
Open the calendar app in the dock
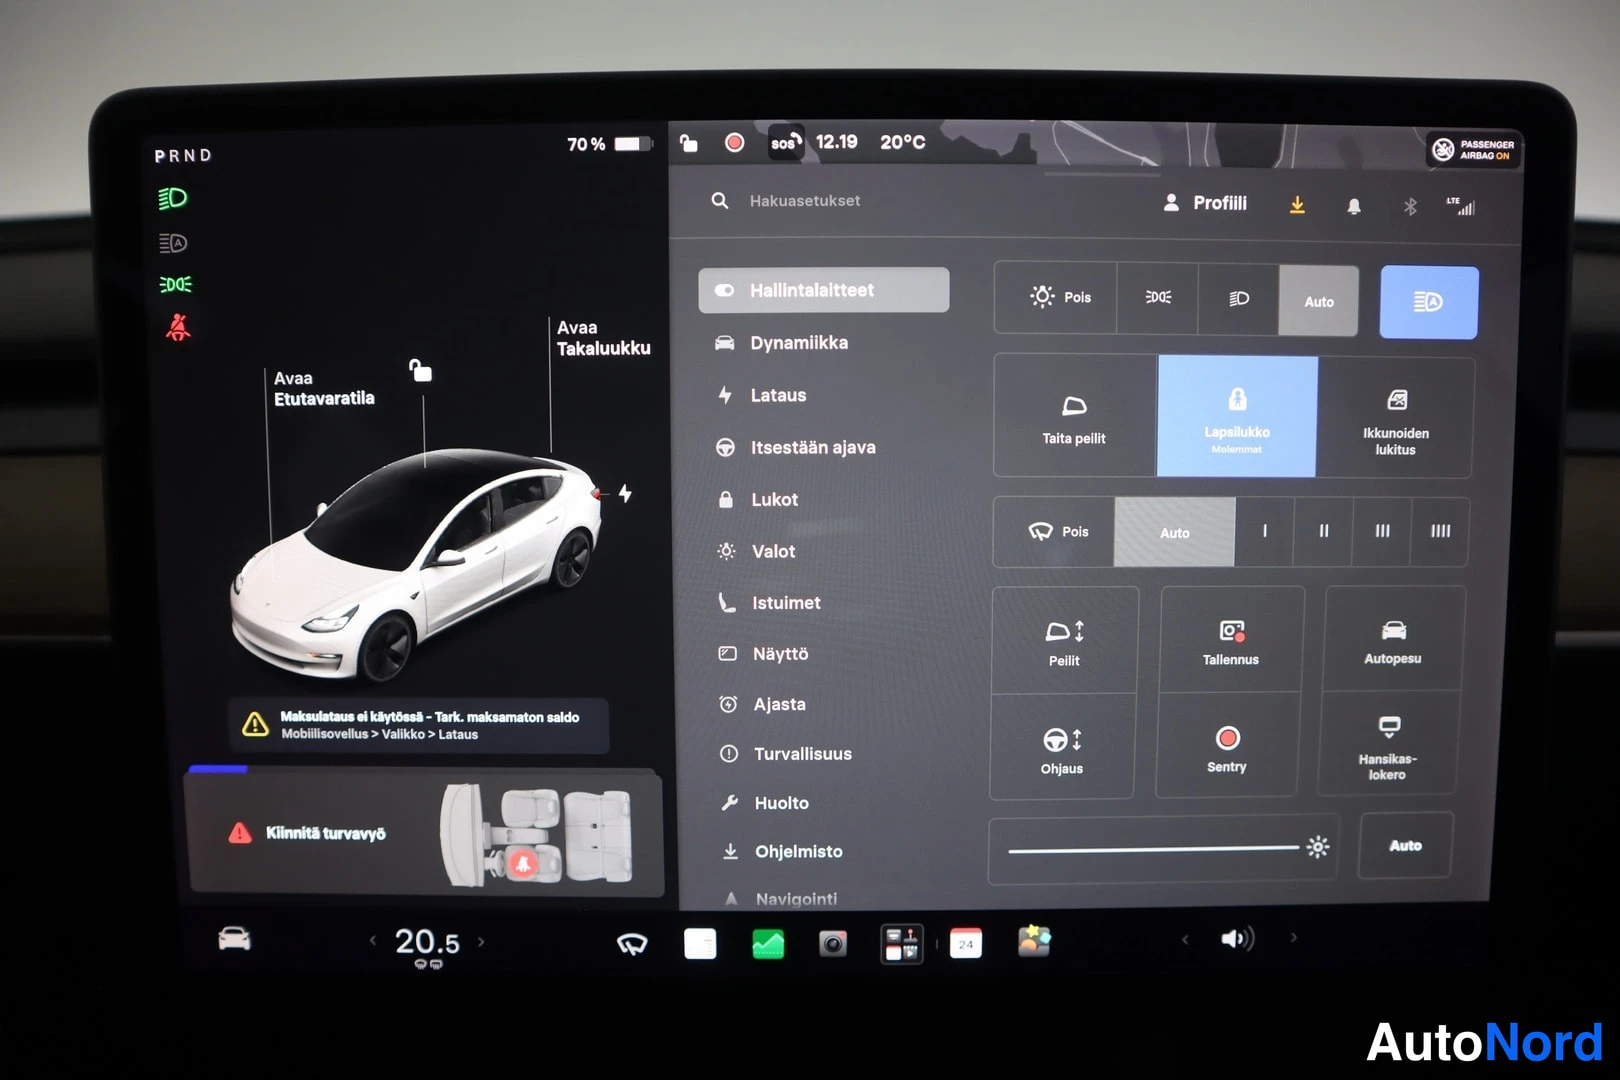(x=965, y=943)
